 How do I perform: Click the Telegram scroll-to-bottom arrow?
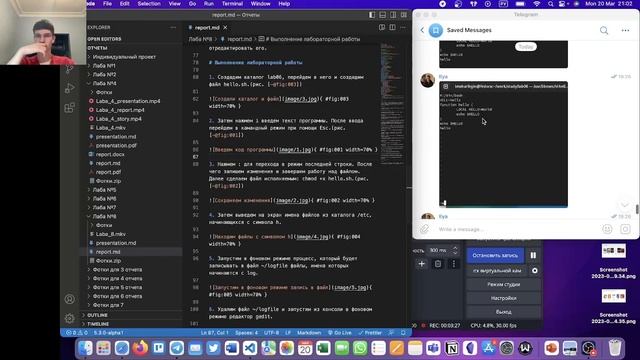(x=625, y=205)
